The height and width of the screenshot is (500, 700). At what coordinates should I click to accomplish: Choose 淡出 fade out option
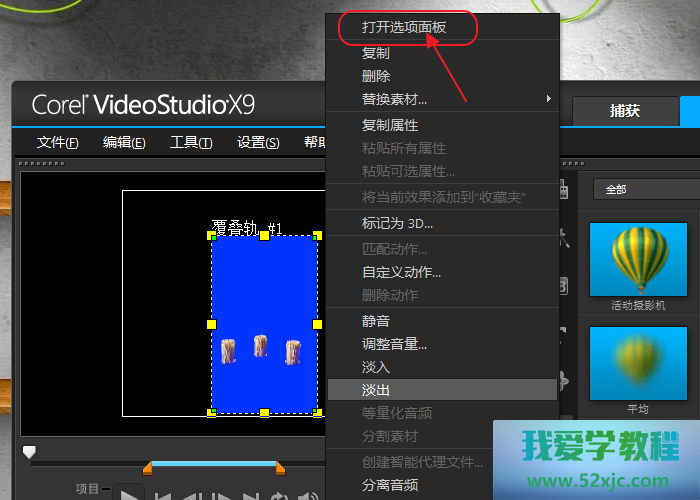point(376,389)
